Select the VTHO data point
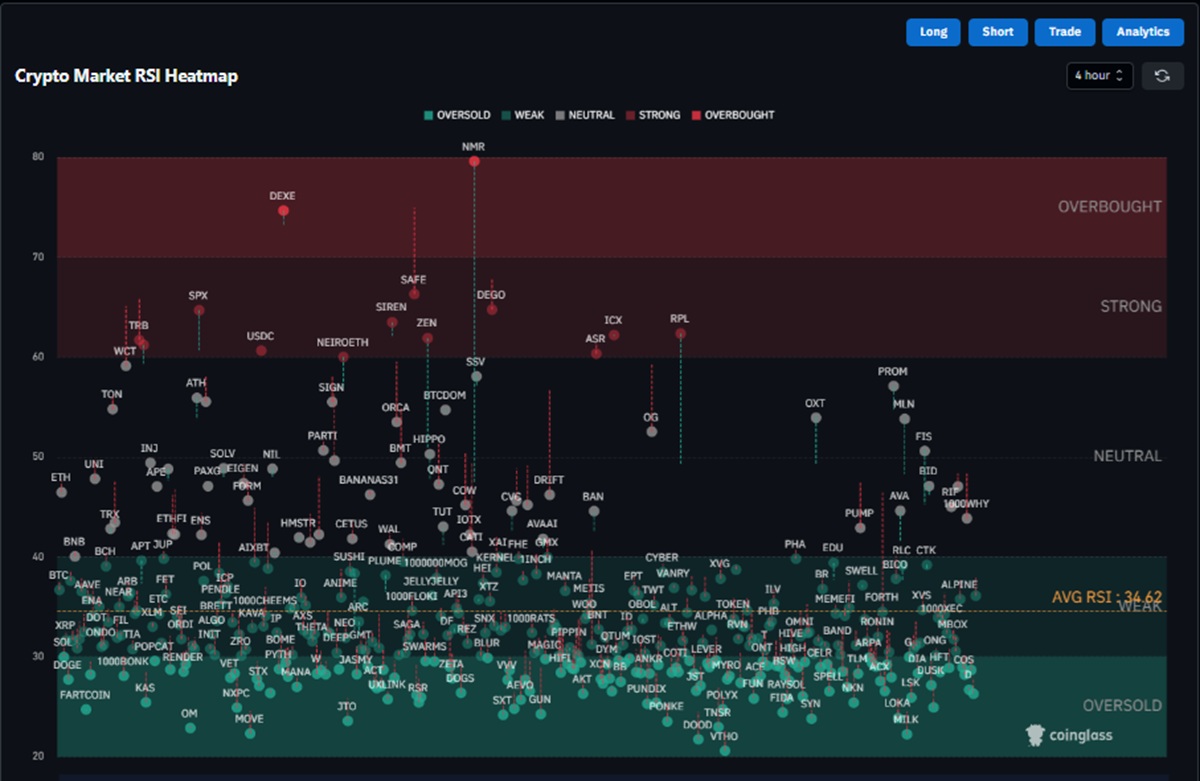This screenshot has width=1200, height=781. [x=724, y=750]
